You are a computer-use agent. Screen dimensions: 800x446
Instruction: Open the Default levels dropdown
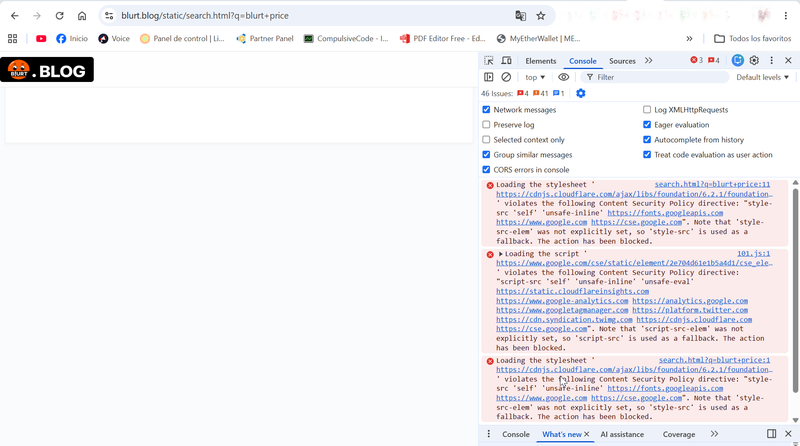coord(762,77)
